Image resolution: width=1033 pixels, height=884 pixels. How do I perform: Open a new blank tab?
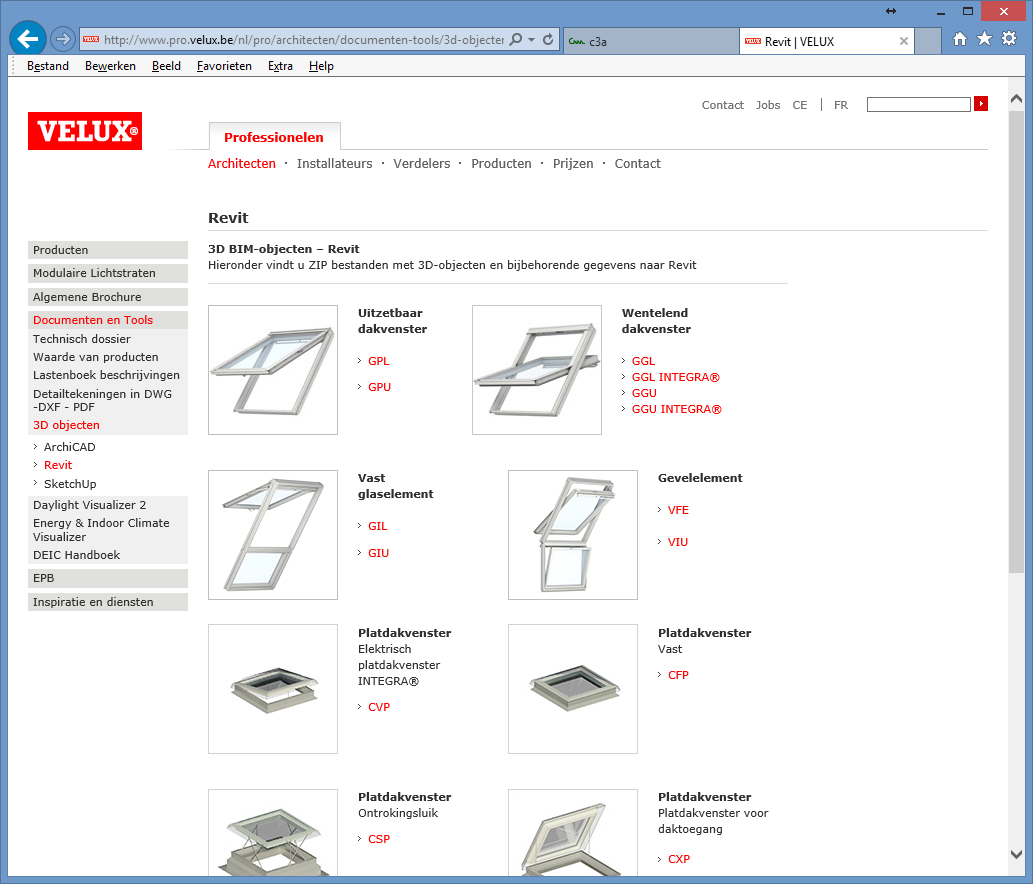click(928, 41)
